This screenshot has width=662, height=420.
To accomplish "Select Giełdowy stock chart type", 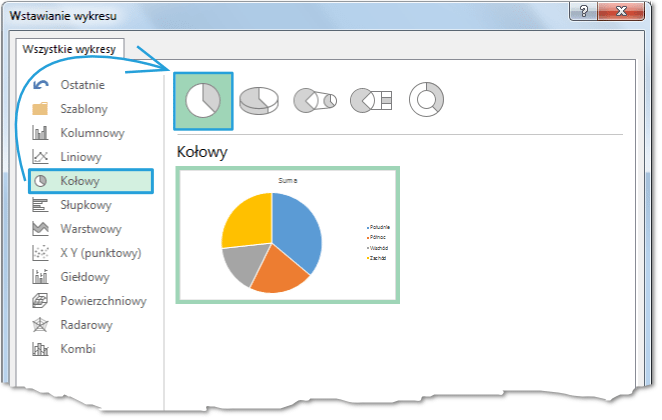I will pos(84,277).
